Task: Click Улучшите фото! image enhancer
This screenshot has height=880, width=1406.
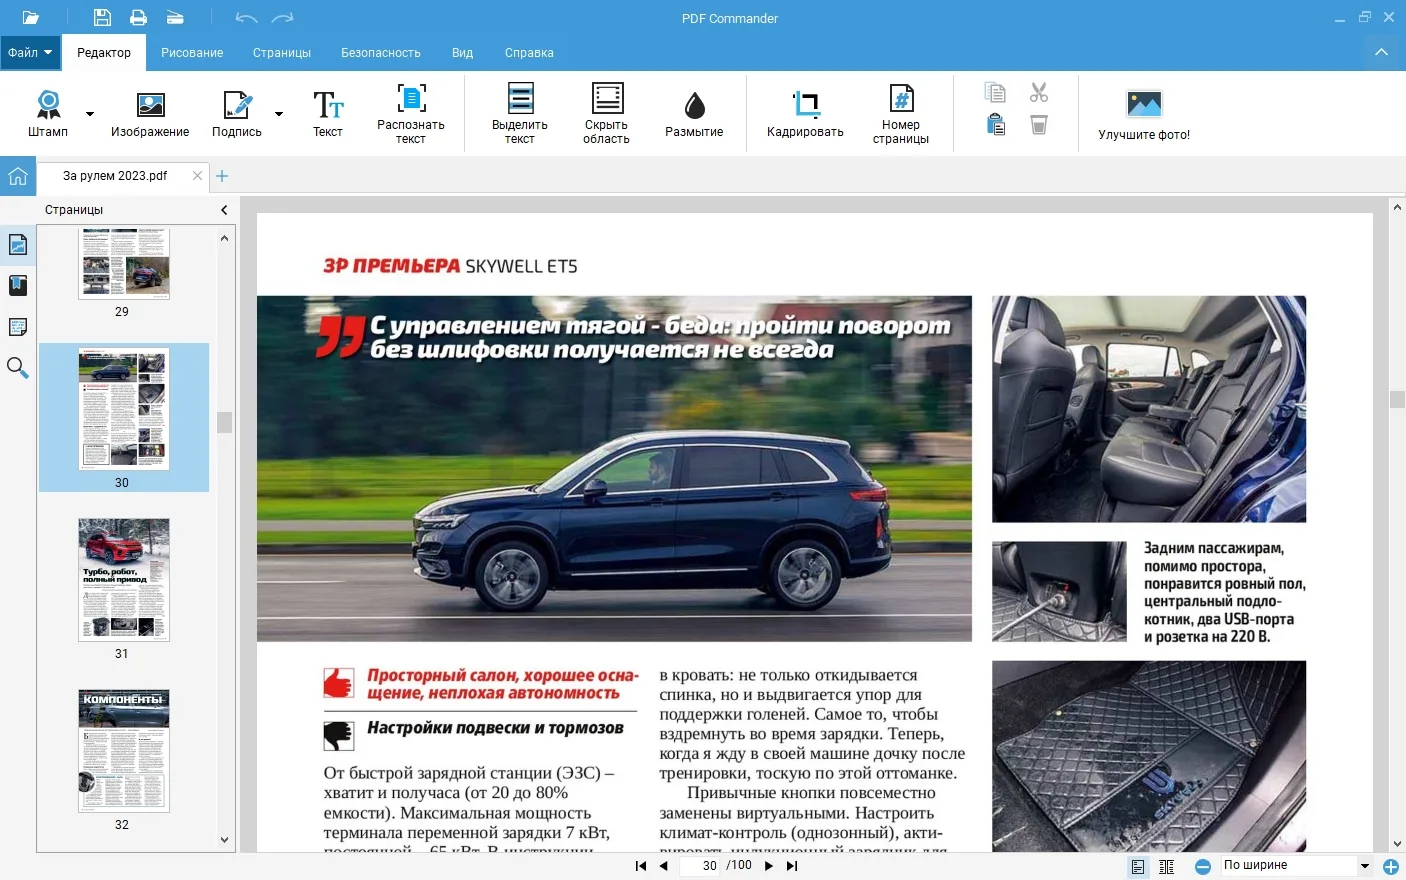Action: [1144, 114]
